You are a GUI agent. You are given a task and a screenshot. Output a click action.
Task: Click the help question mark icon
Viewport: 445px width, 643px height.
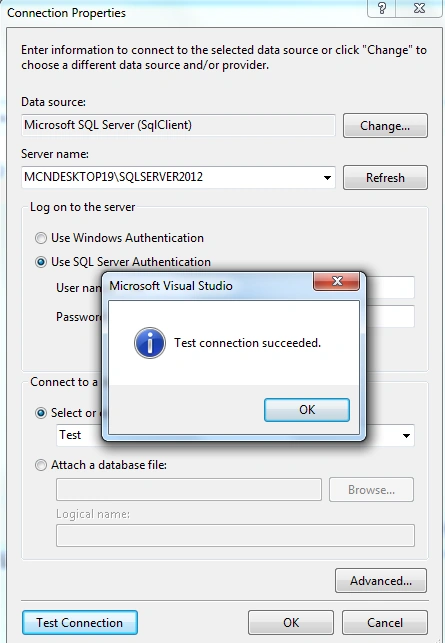[x=381, y=8]
